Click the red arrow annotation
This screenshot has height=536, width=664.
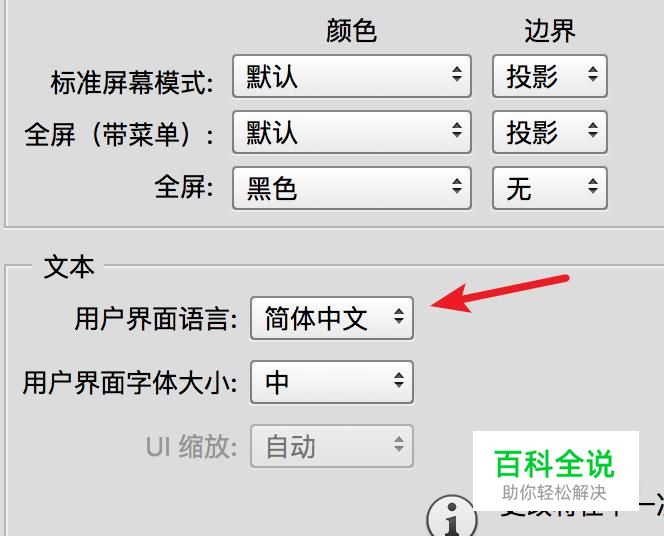pos(500,293)
